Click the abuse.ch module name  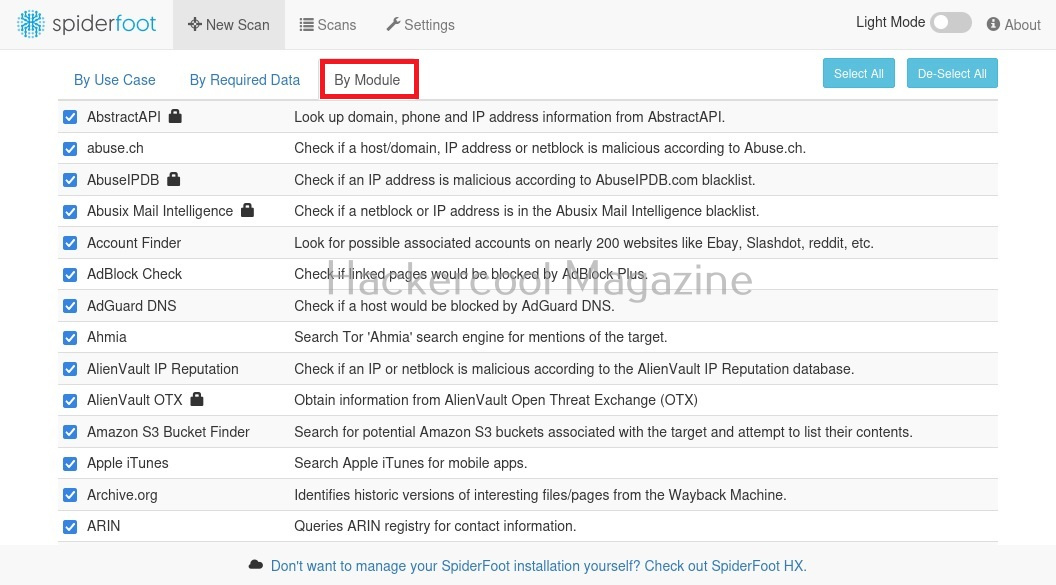click(115, 148)
